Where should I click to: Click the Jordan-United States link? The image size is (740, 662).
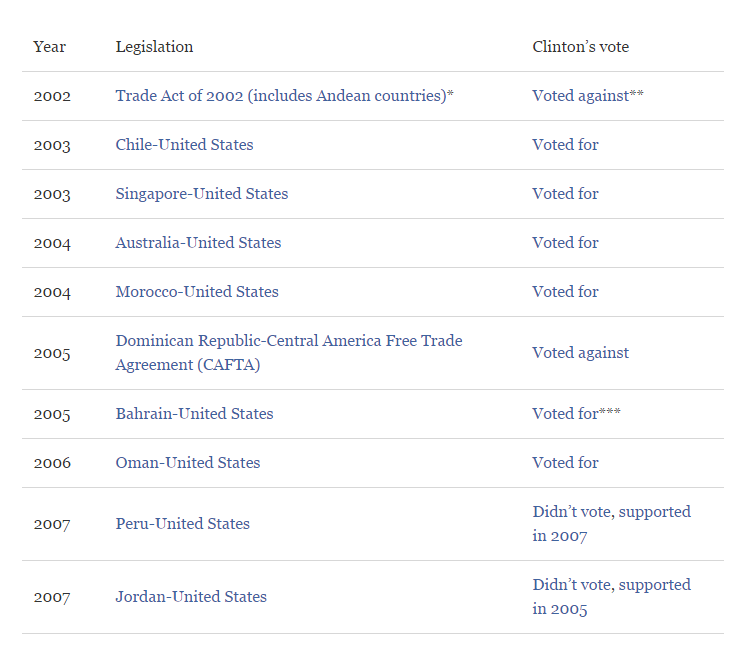tap(191, 597)
